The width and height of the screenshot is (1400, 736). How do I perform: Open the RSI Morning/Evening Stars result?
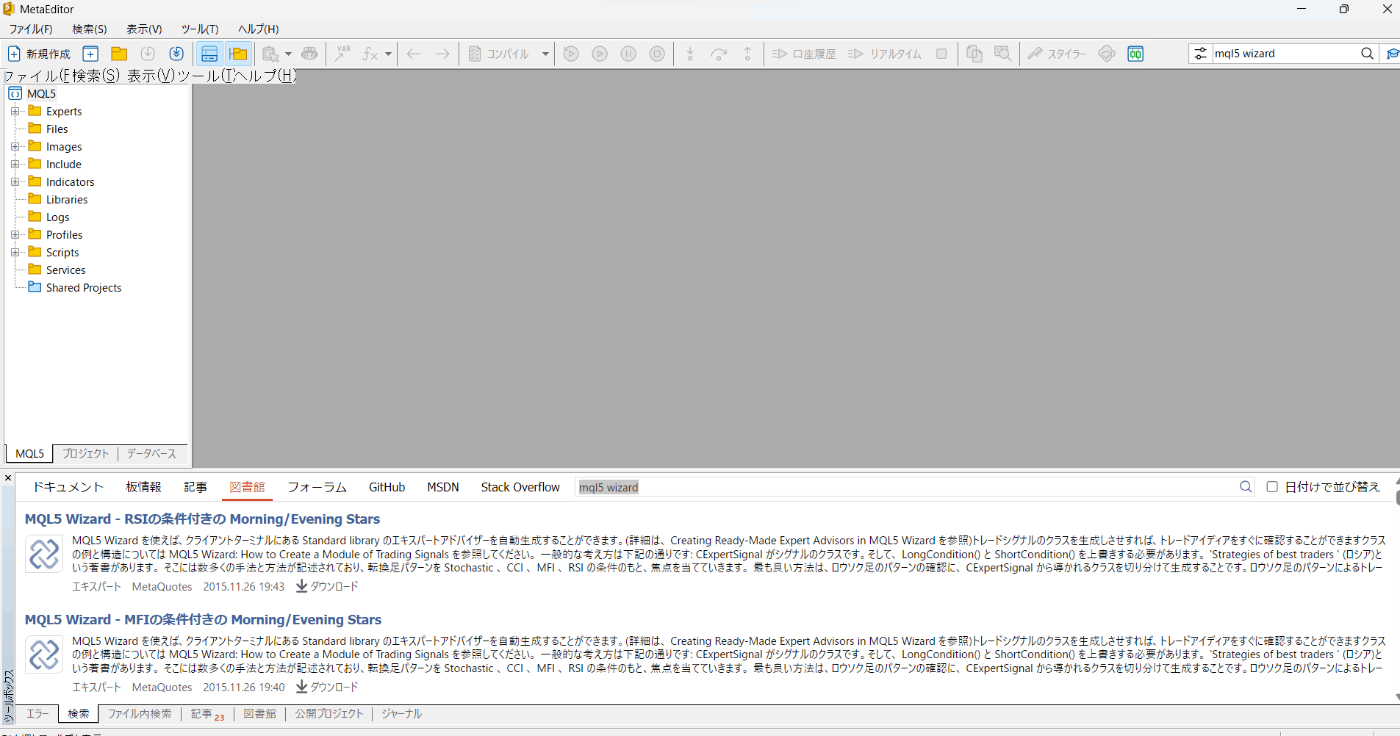(203, 519)
